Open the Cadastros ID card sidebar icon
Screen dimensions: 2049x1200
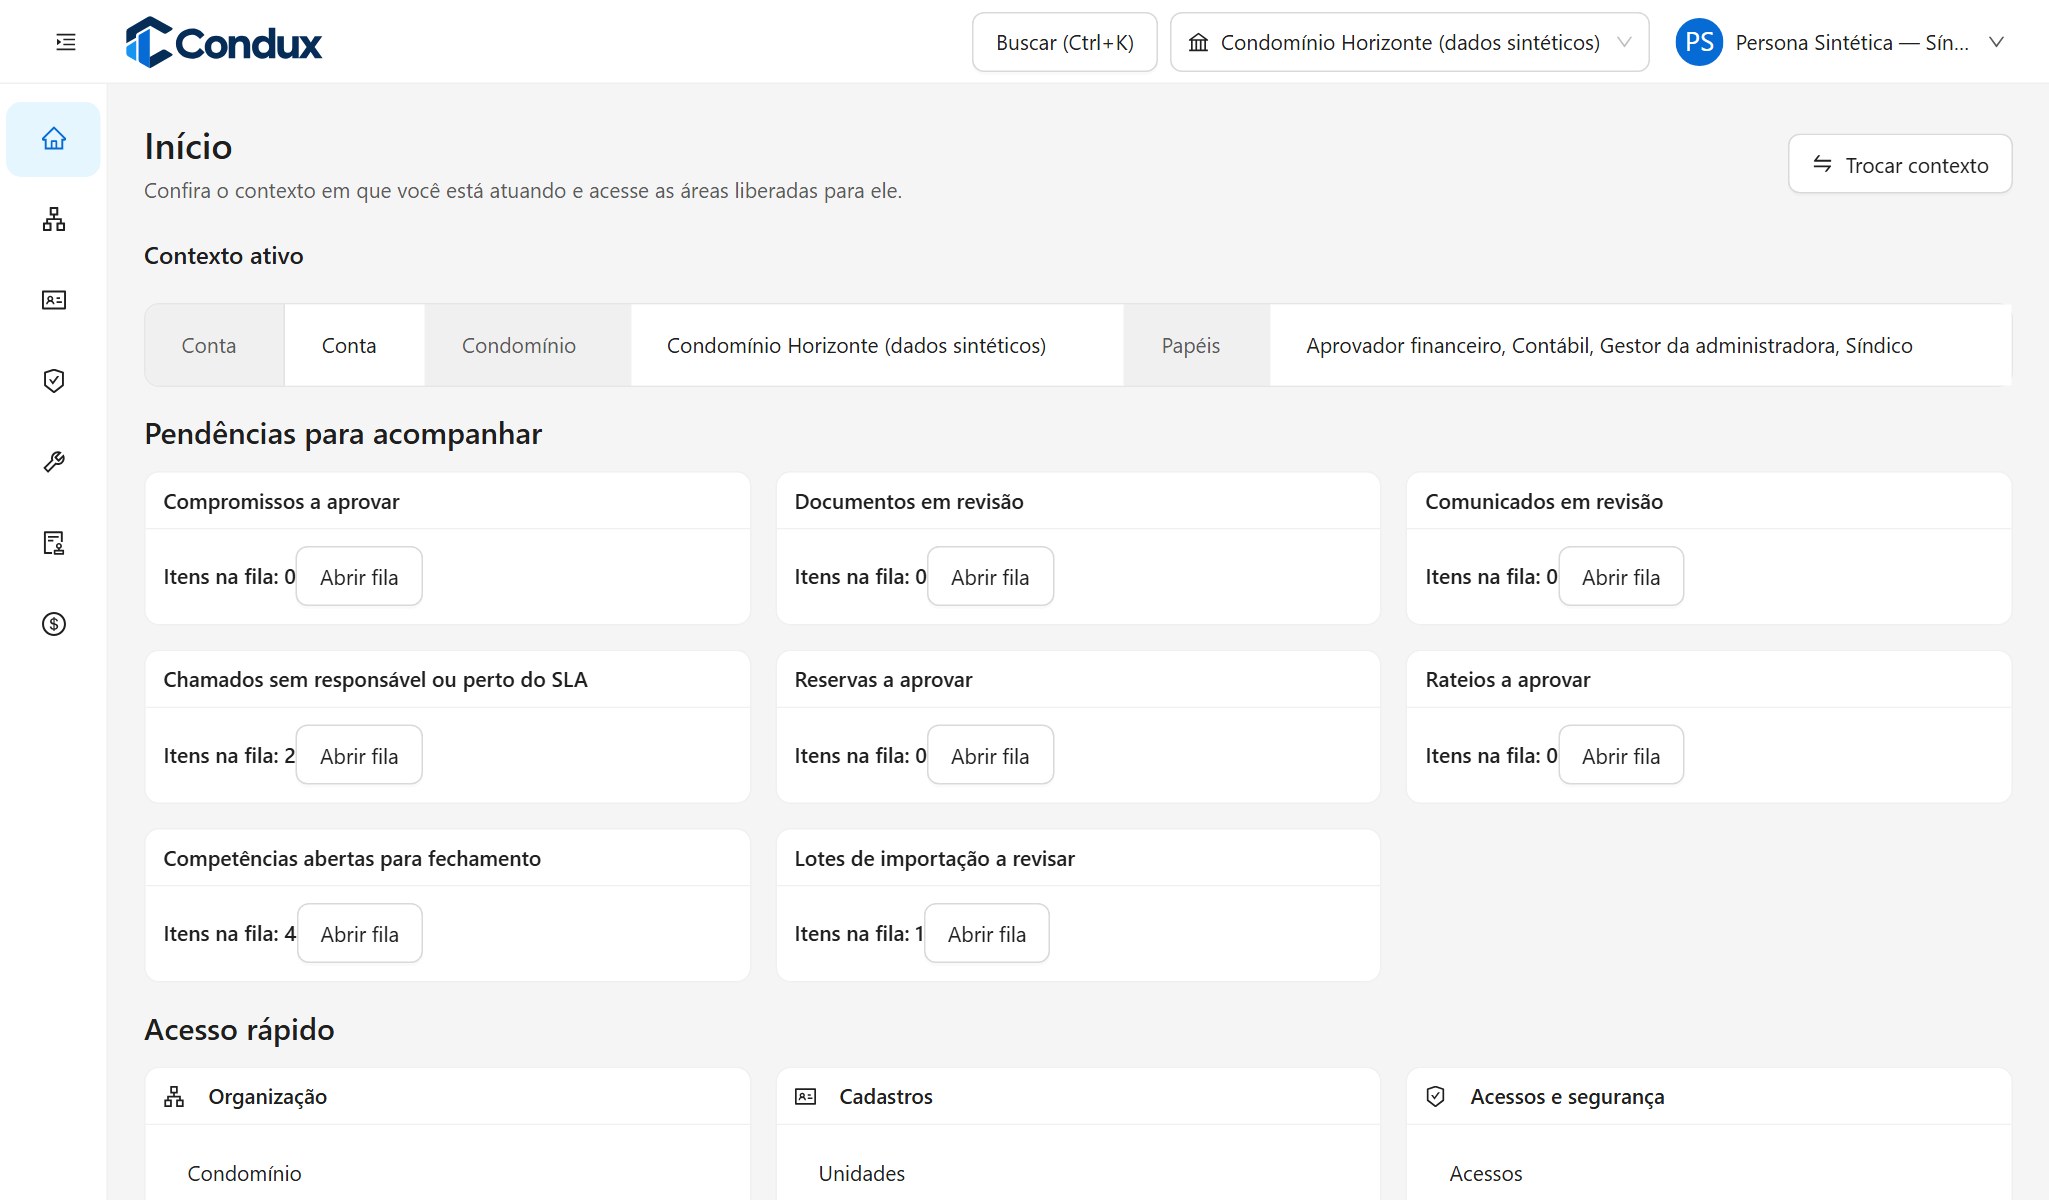[x=54, y=300]
